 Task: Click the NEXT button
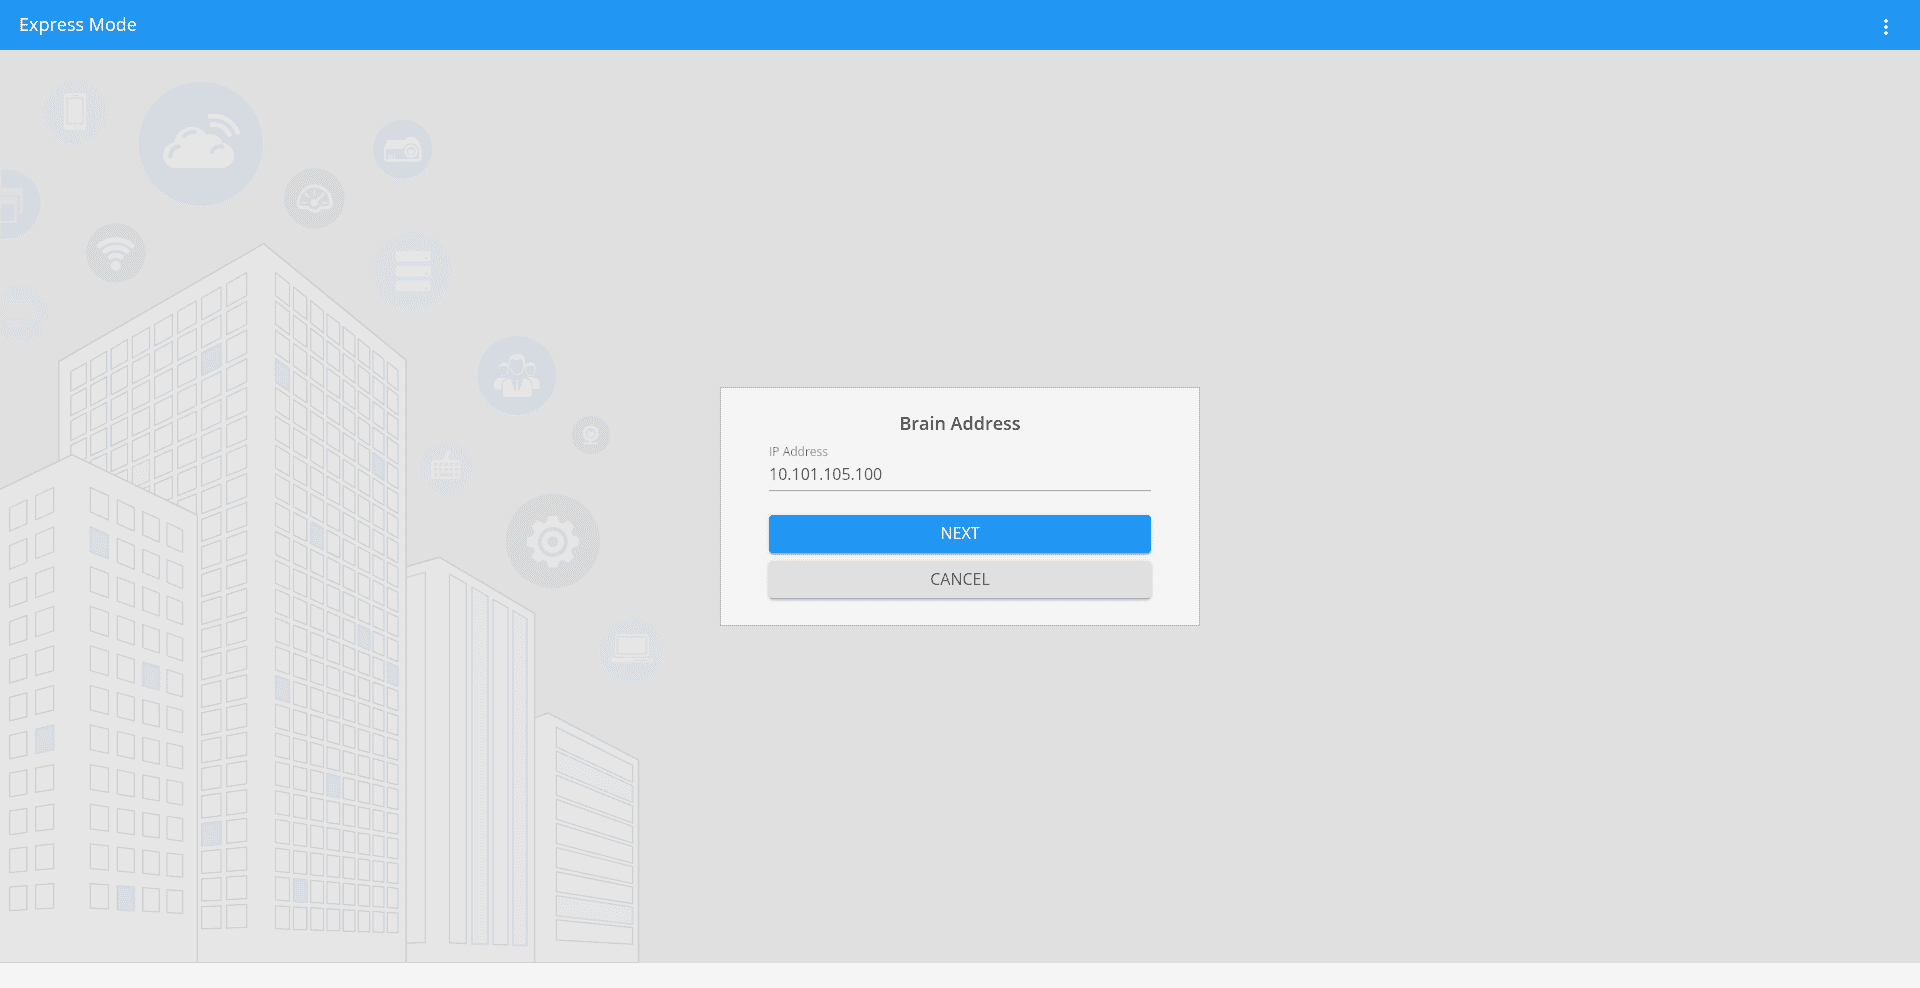tap(959, 534)
